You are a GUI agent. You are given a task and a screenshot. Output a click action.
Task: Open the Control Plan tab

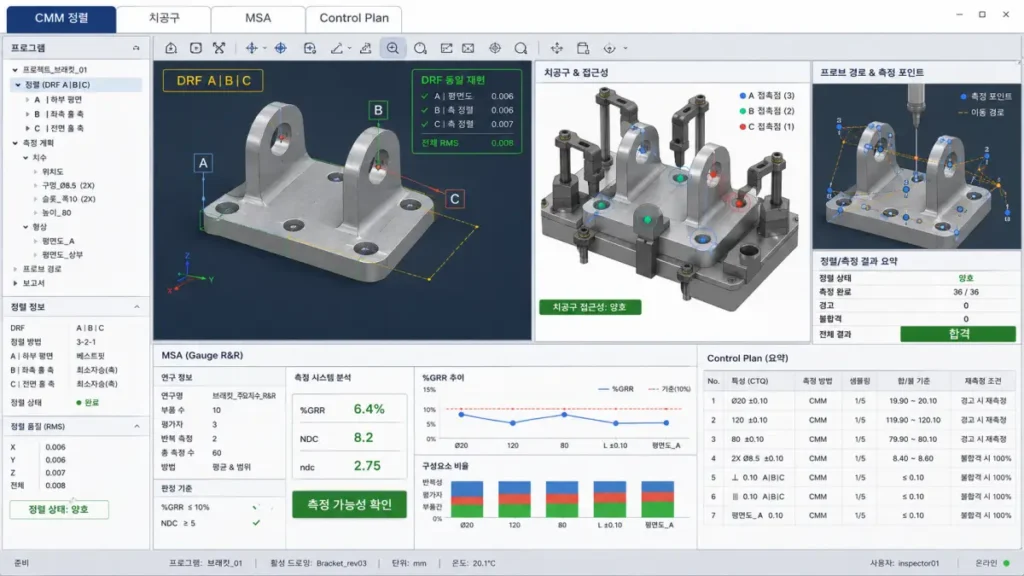[x=353, y=18]
